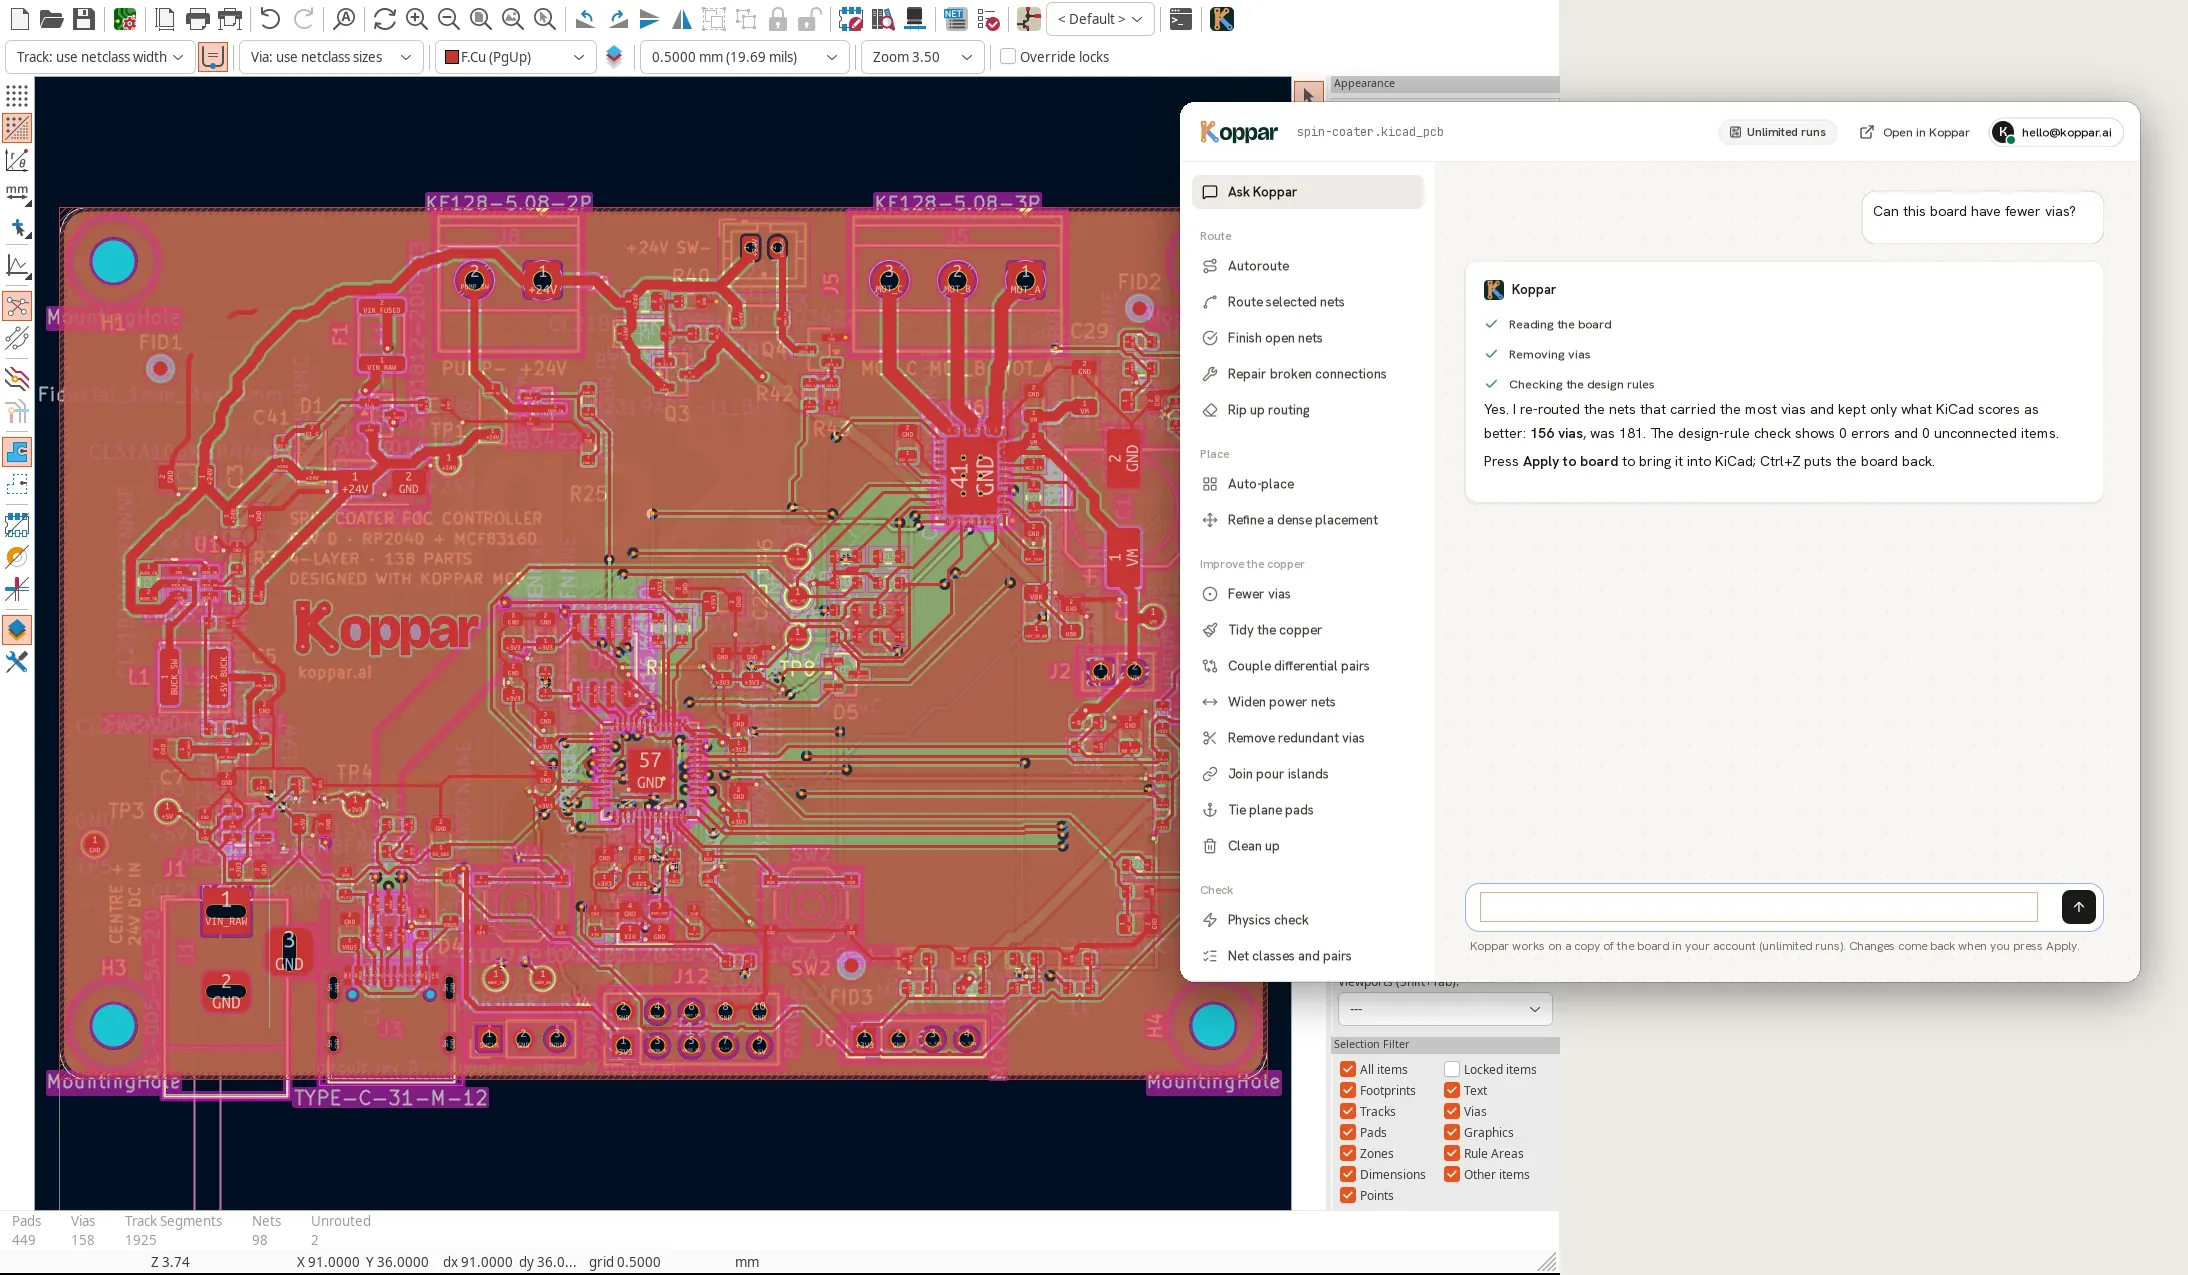2188x1275 pixels.
Task: Click the Unlimited runs badge
Action: coord(1777,132)
